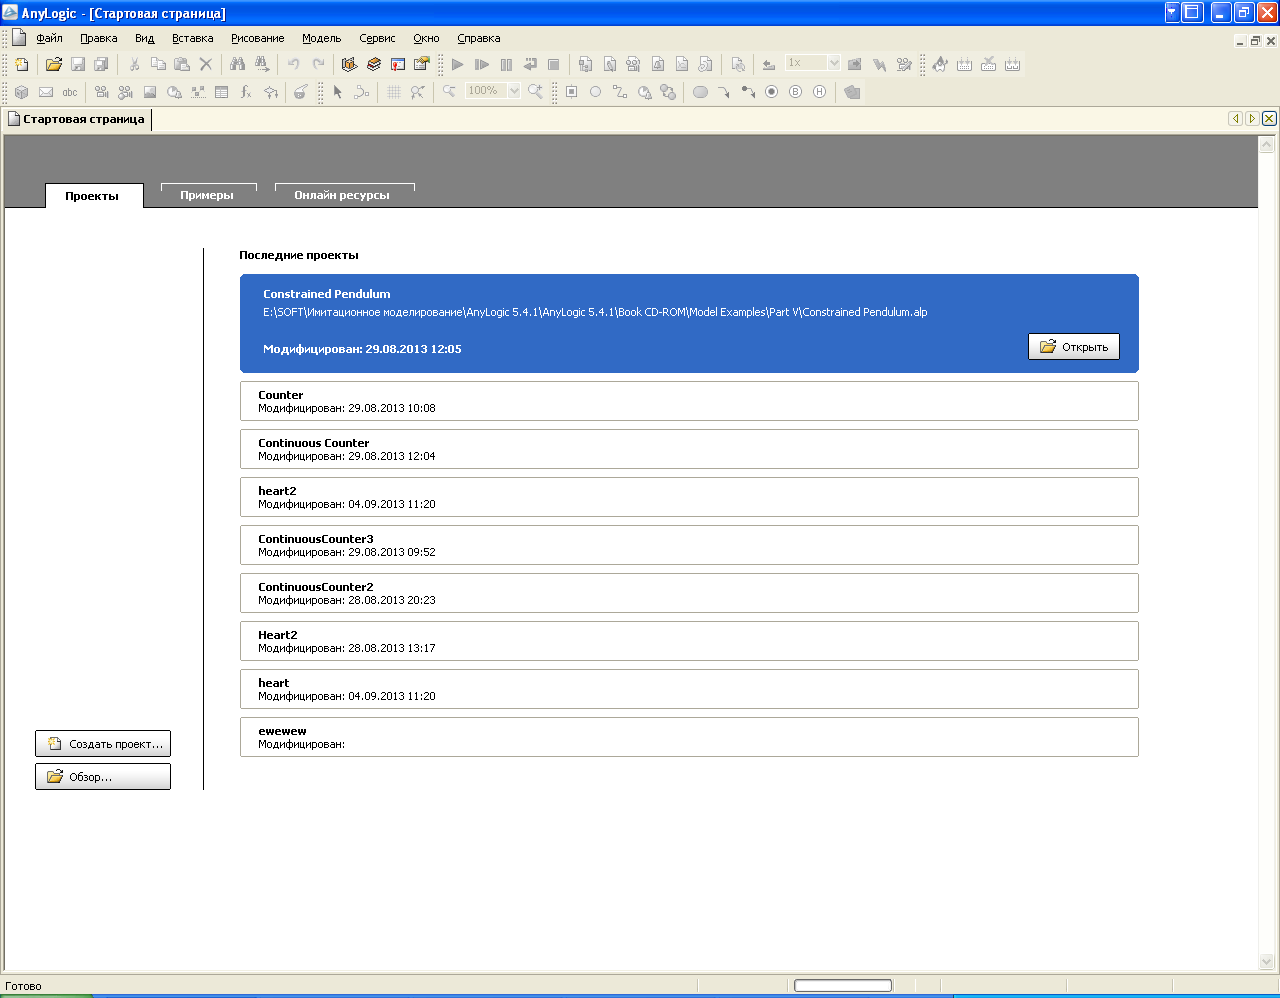
Task: Click the vertical scrollbar up arrow
Action: 1267,145
